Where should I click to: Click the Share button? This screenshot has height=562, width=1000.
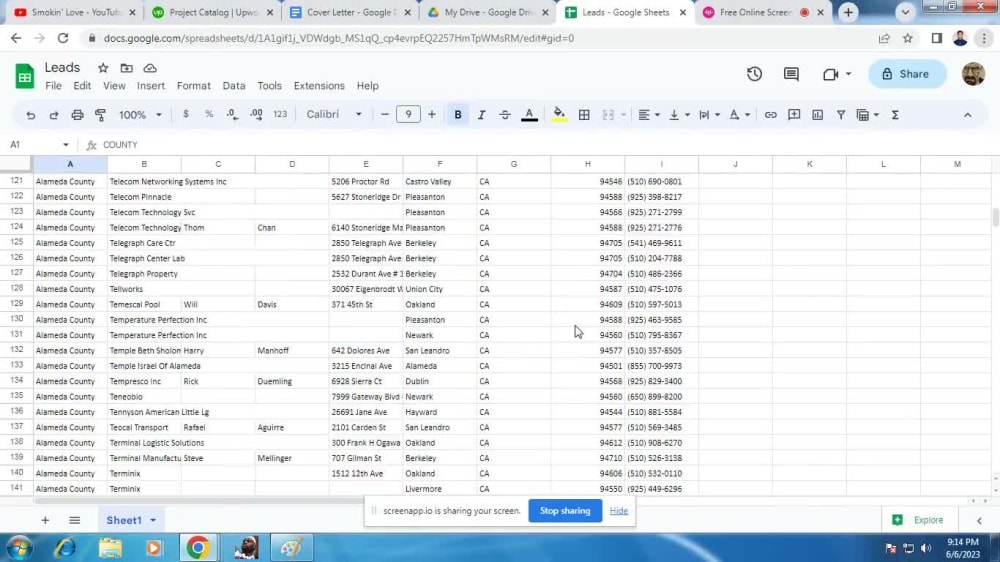906,74
